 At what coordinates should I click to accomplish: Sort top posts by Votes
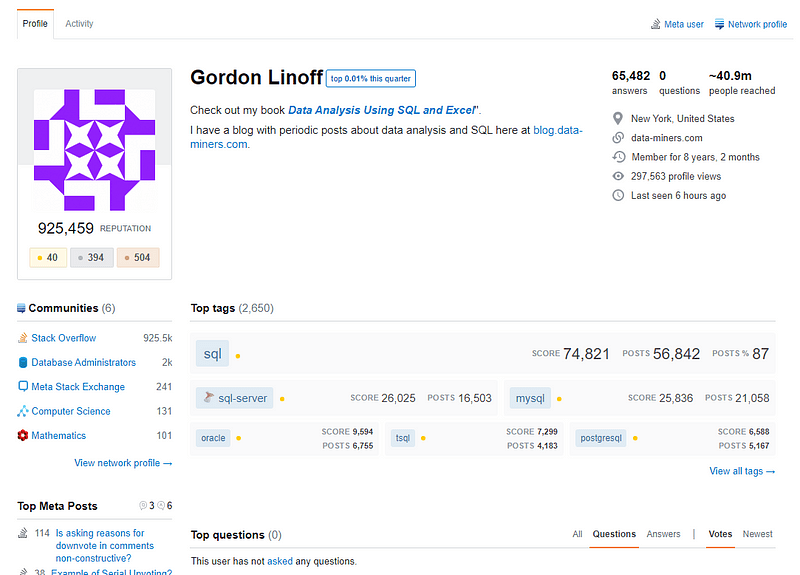[x=720, y=534]
